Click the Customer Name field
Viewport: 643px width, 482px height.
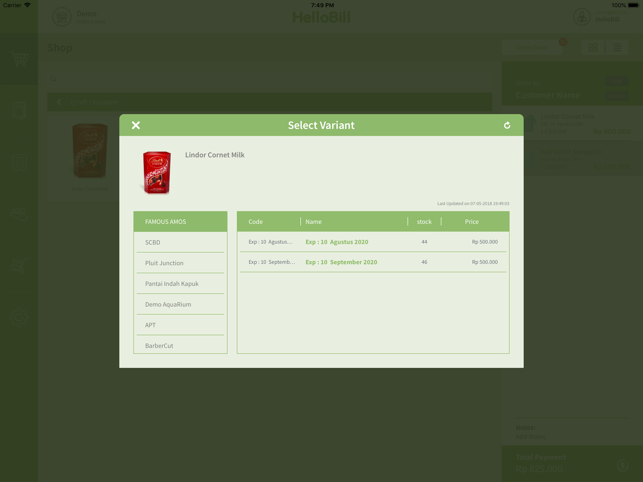(548, 95)
